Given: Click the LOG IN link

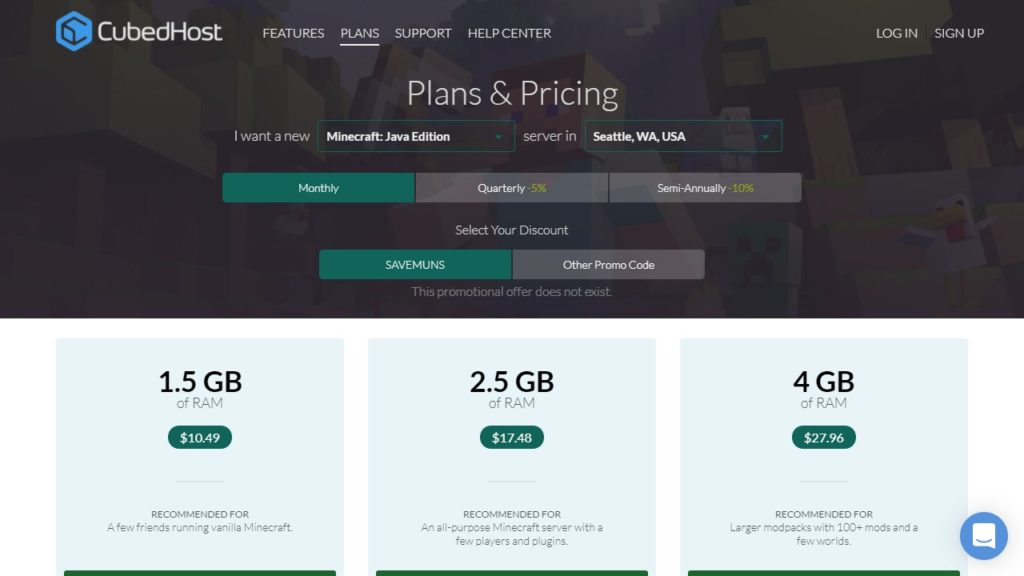Looking at the screenshot, I should point(897,33).
